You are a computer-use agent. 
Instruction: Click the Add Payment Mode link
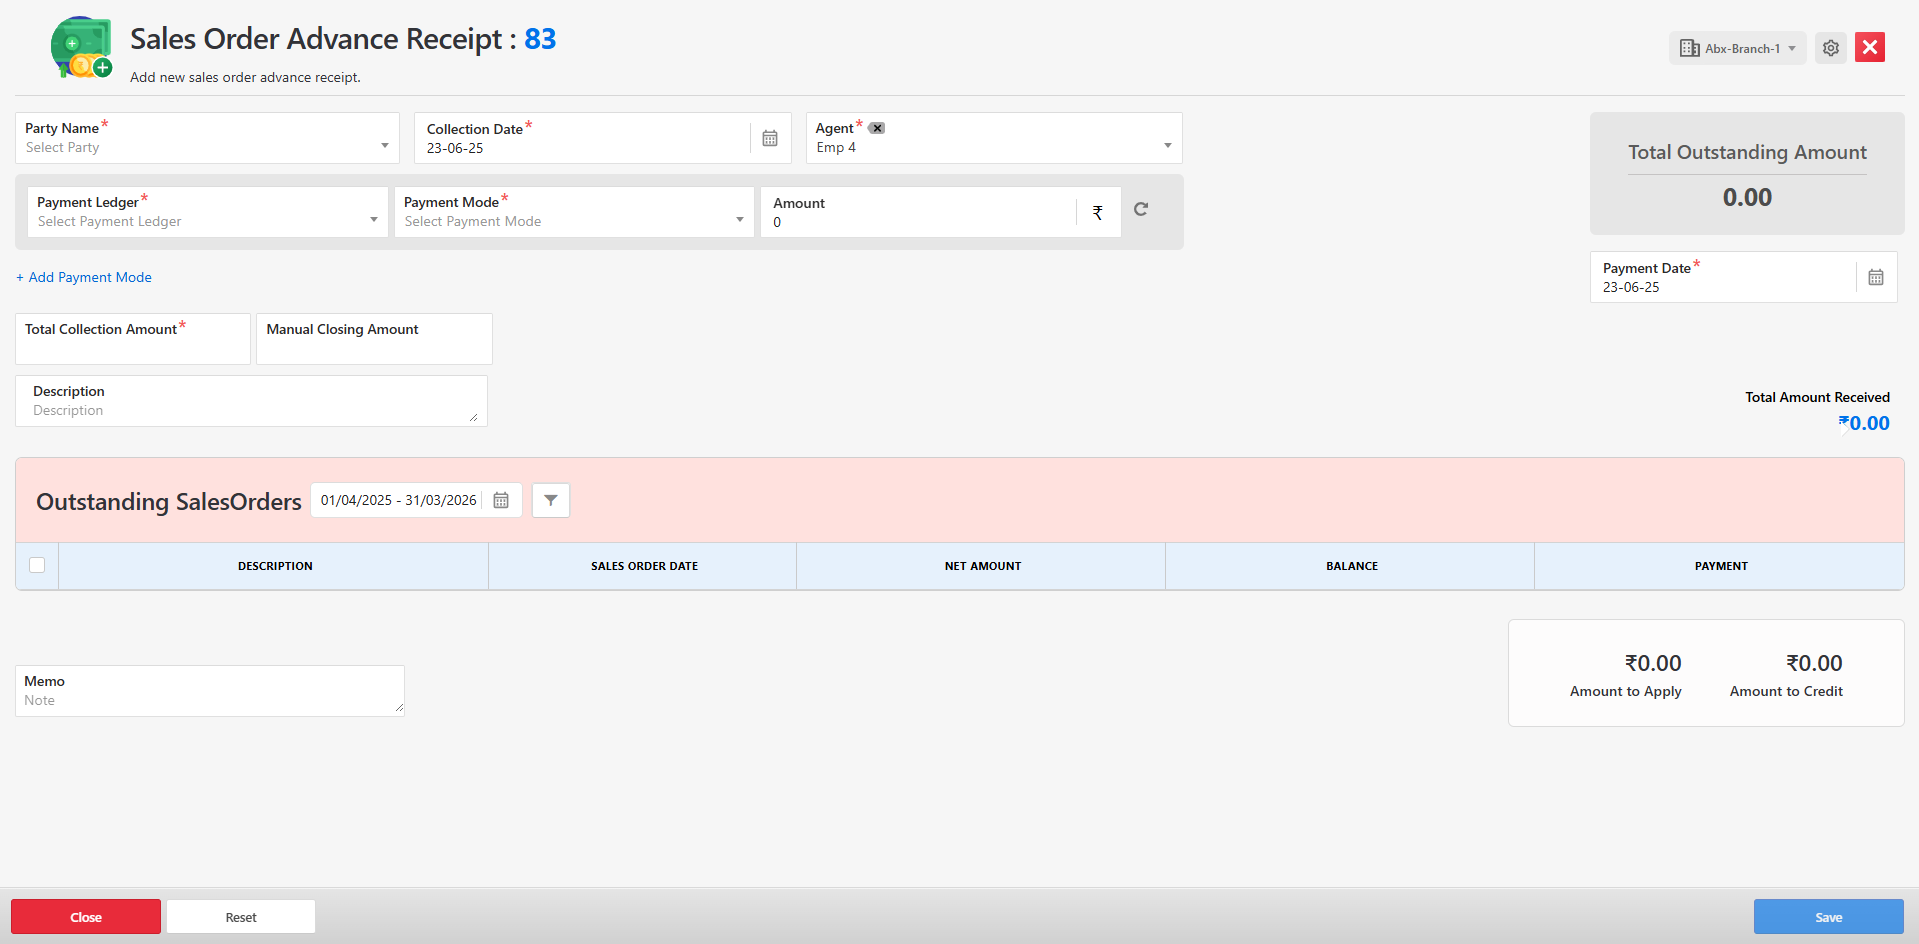[85, 277]
